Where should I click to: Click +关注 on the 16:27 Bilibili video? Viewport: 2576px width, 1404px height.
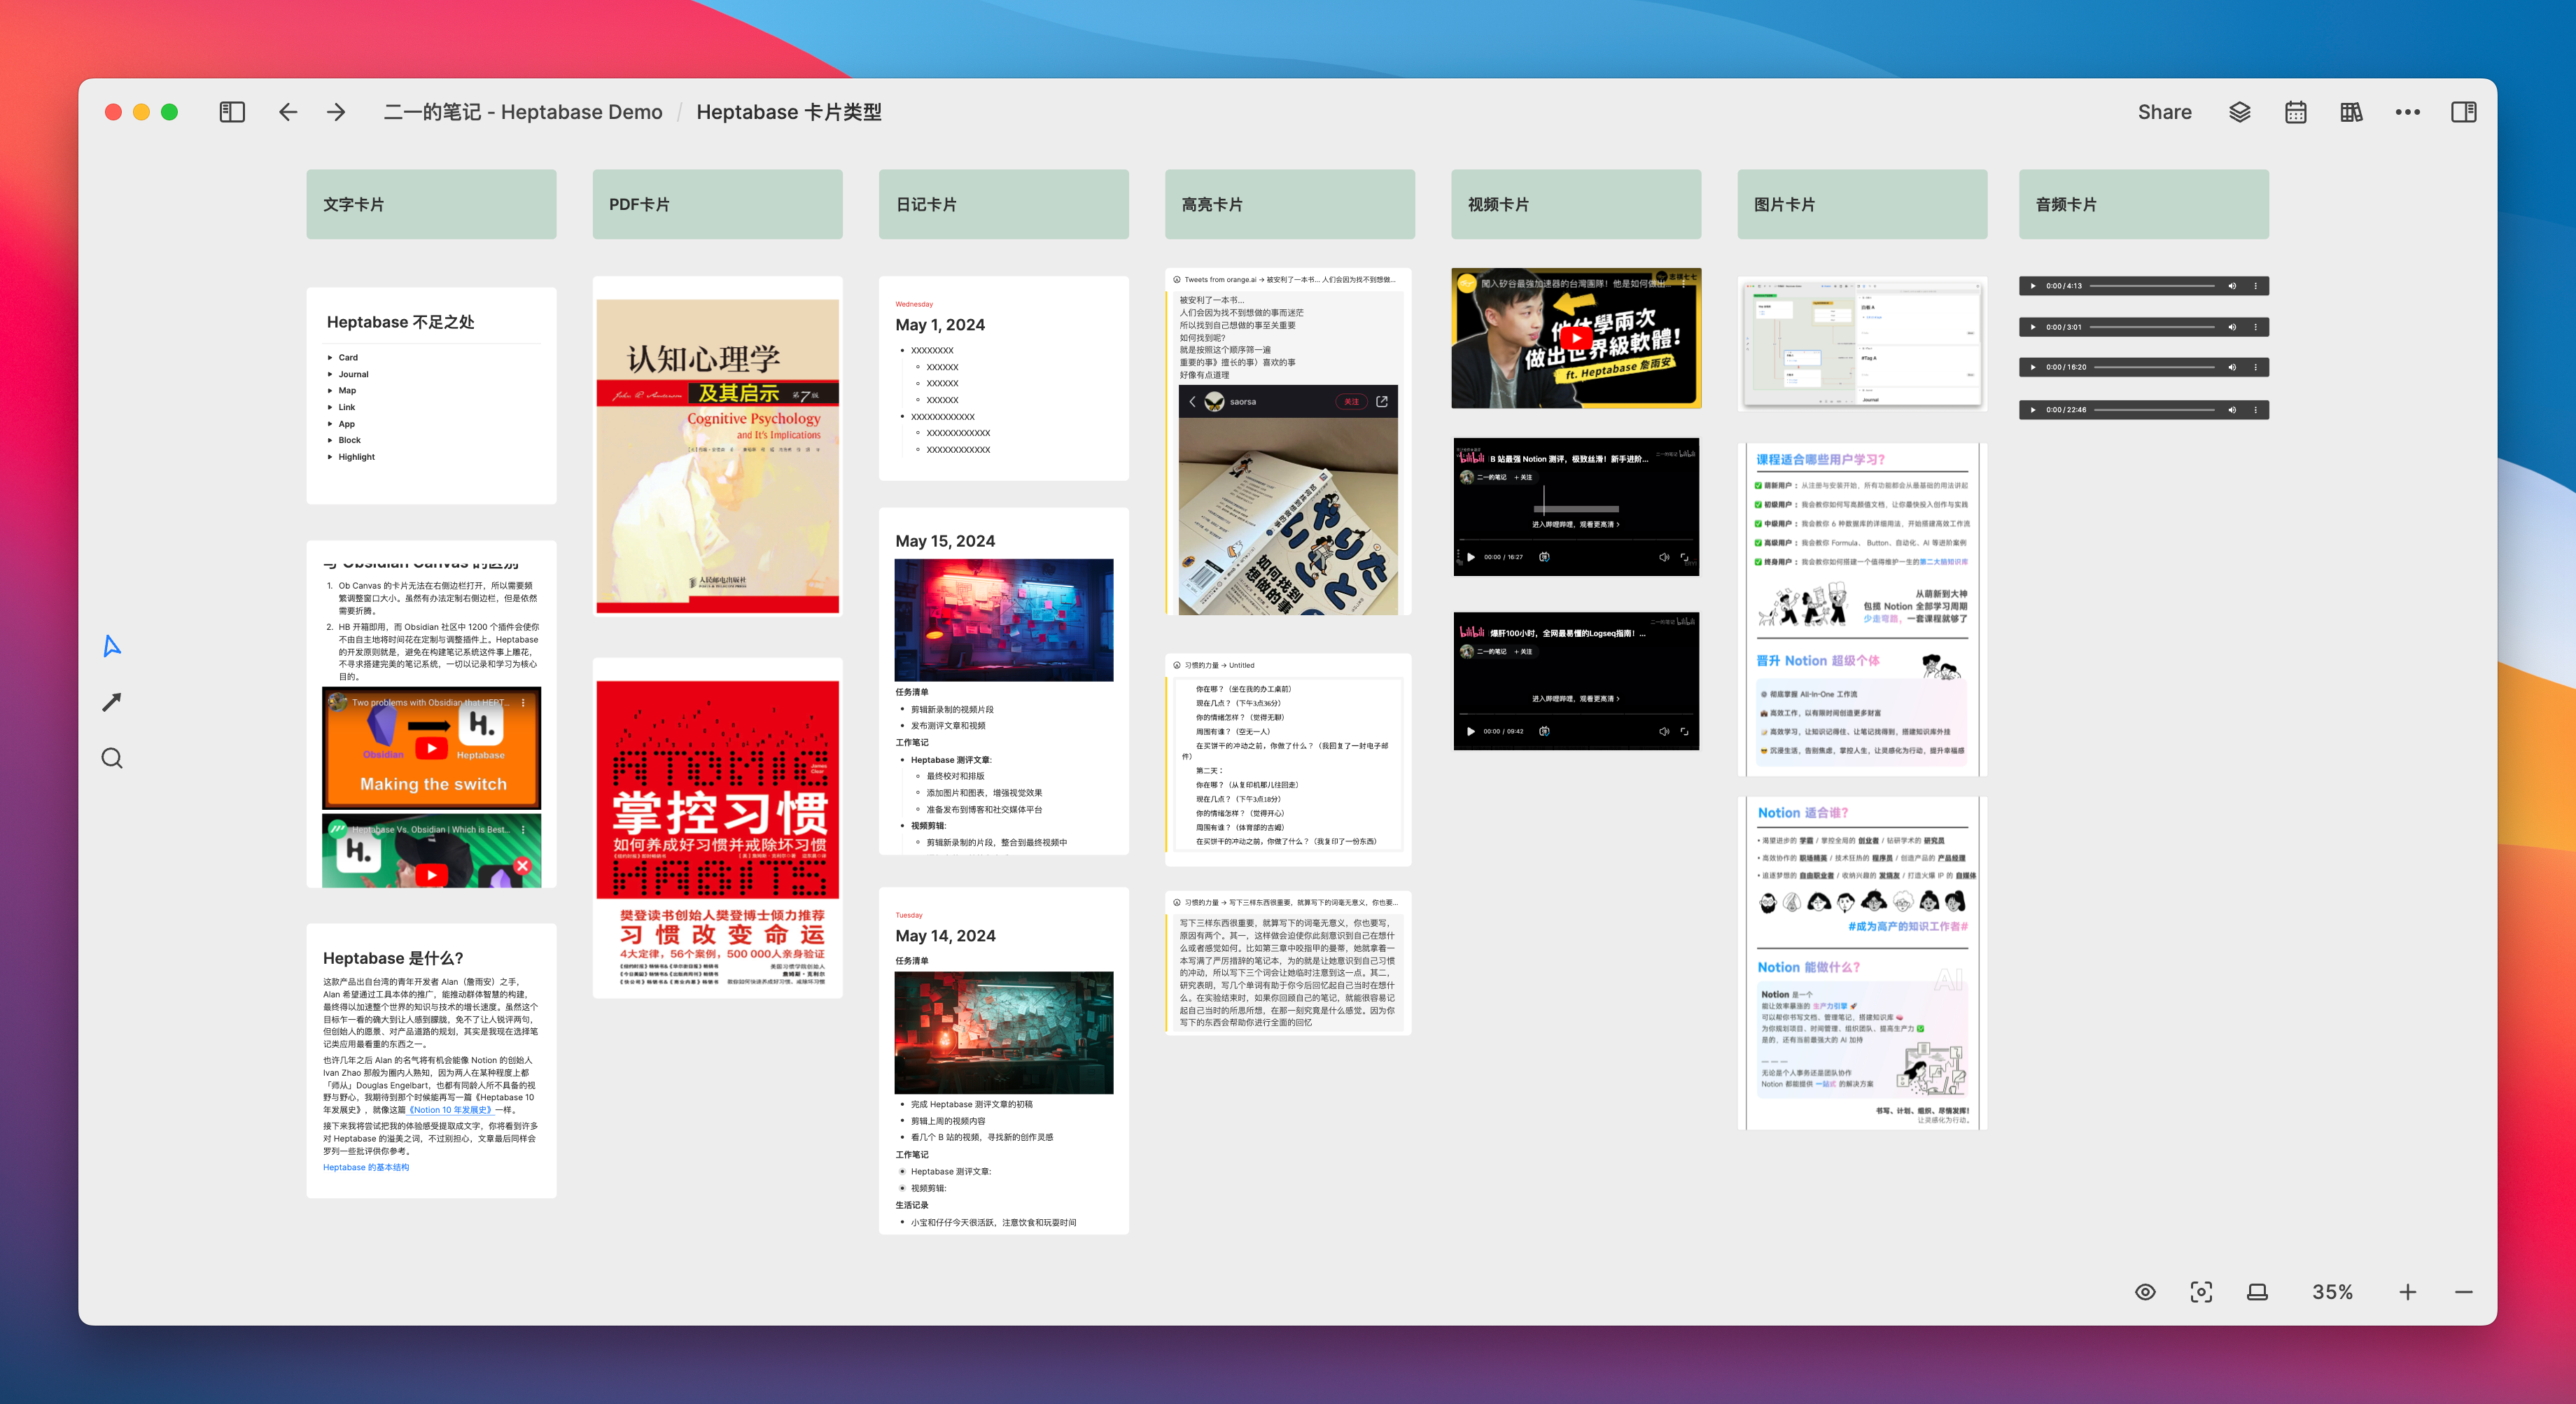(x=1523, y=477)
